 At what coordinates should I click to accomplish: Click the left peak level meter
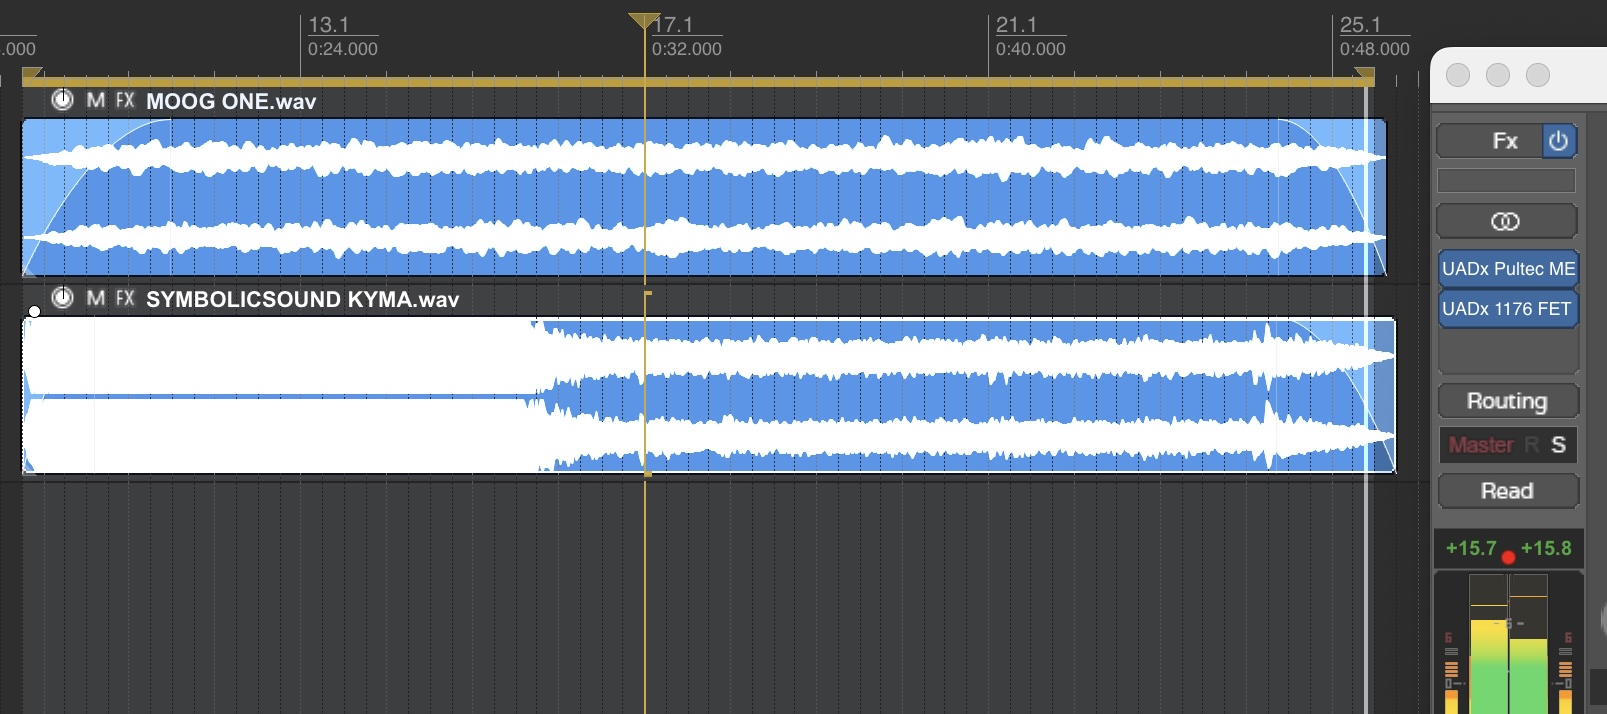pos(1488,644)
